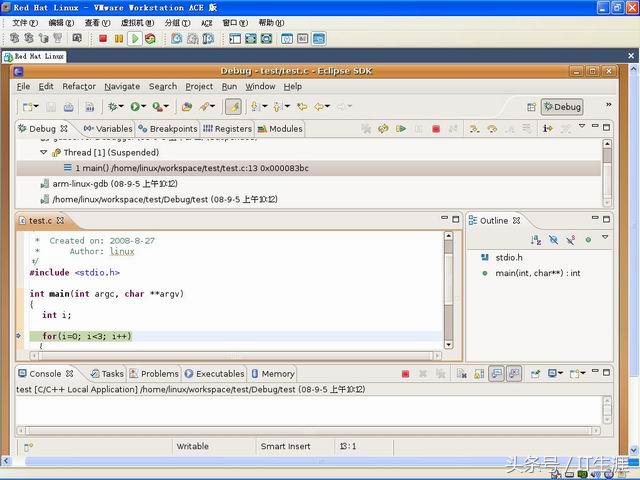Terminate debug session in Debug view toolbar
The height and width of the screenshot is (480, 640).
[436, 129]
